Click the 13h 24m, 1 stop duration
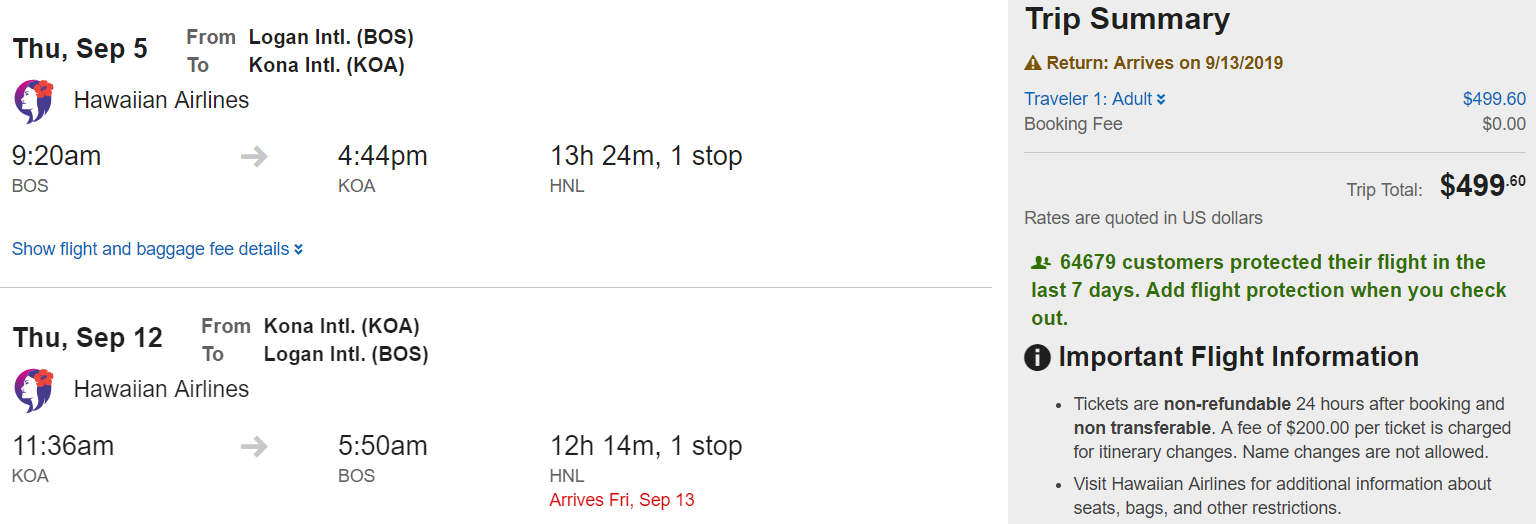1536x524 pixels. coord(646,157)
